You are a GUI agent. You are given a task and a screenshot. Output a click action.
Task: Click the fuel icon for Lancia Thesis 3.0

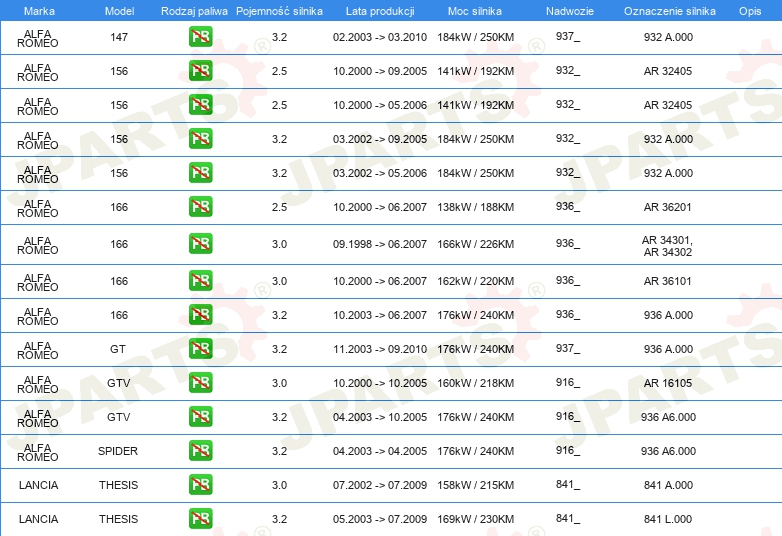tap(200, 485)
